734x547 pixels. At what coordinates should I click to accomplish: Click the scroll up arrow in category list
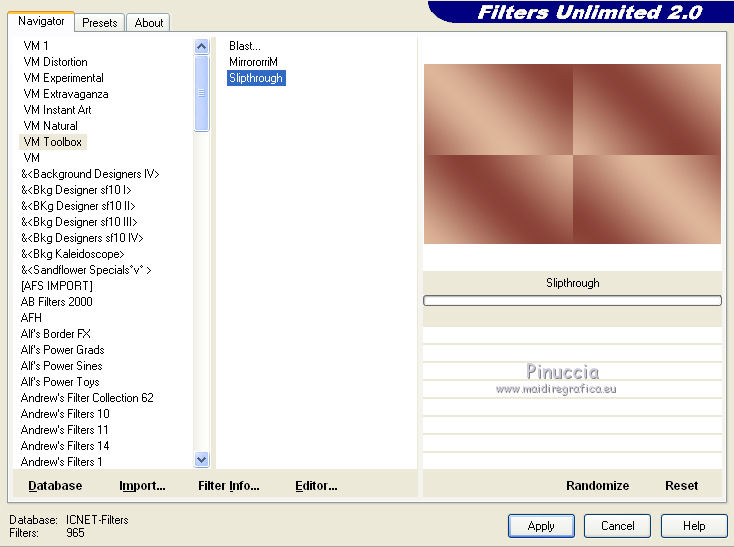tap(201, 46)
